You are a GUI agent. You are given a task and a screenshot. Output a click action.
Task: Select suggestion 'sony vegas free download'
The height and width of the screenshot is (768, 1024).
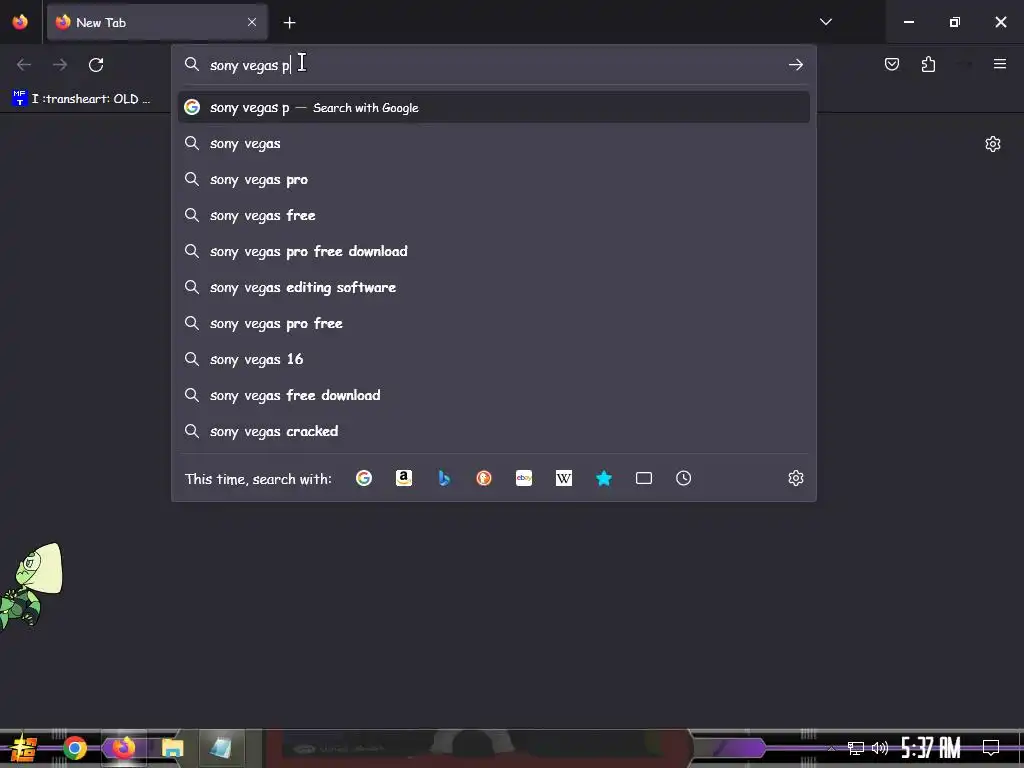[494, 395]
